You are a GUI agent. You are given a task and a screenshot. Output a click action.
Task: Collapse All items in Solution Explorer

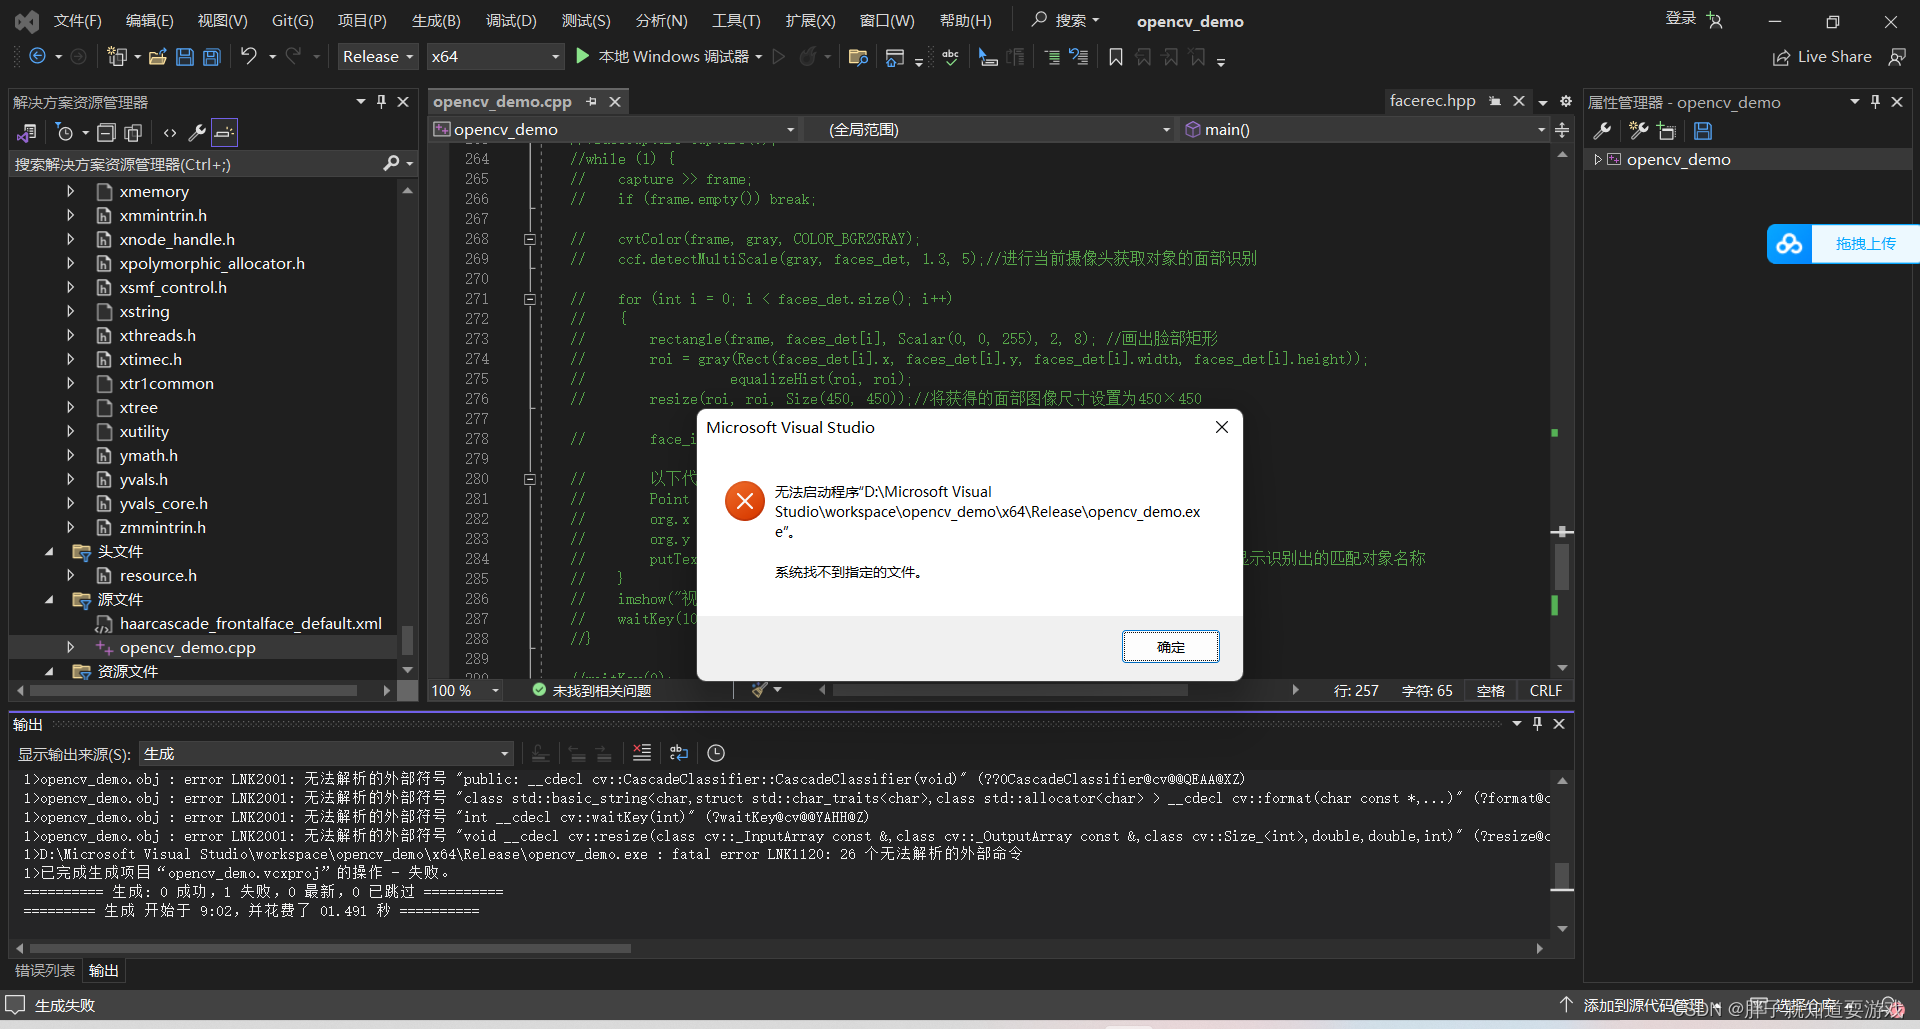106,132
